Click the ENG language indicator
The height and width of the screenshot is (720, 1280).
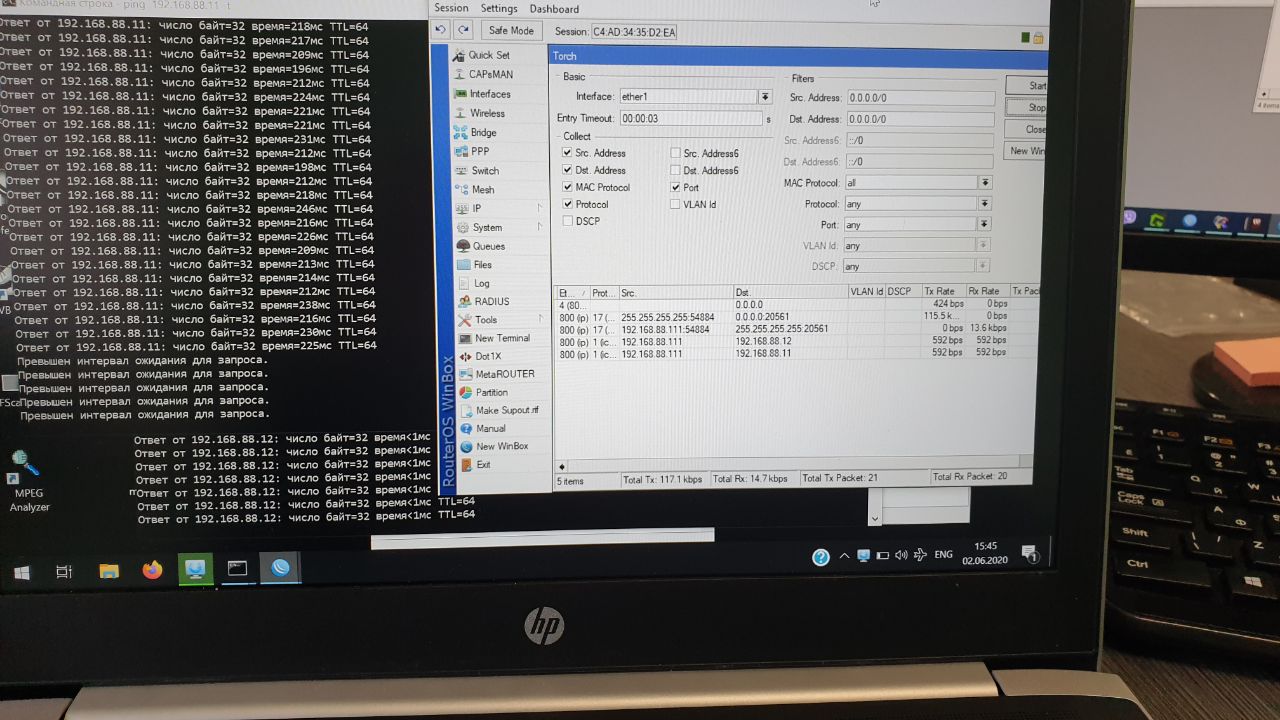[x=943, y=553]
